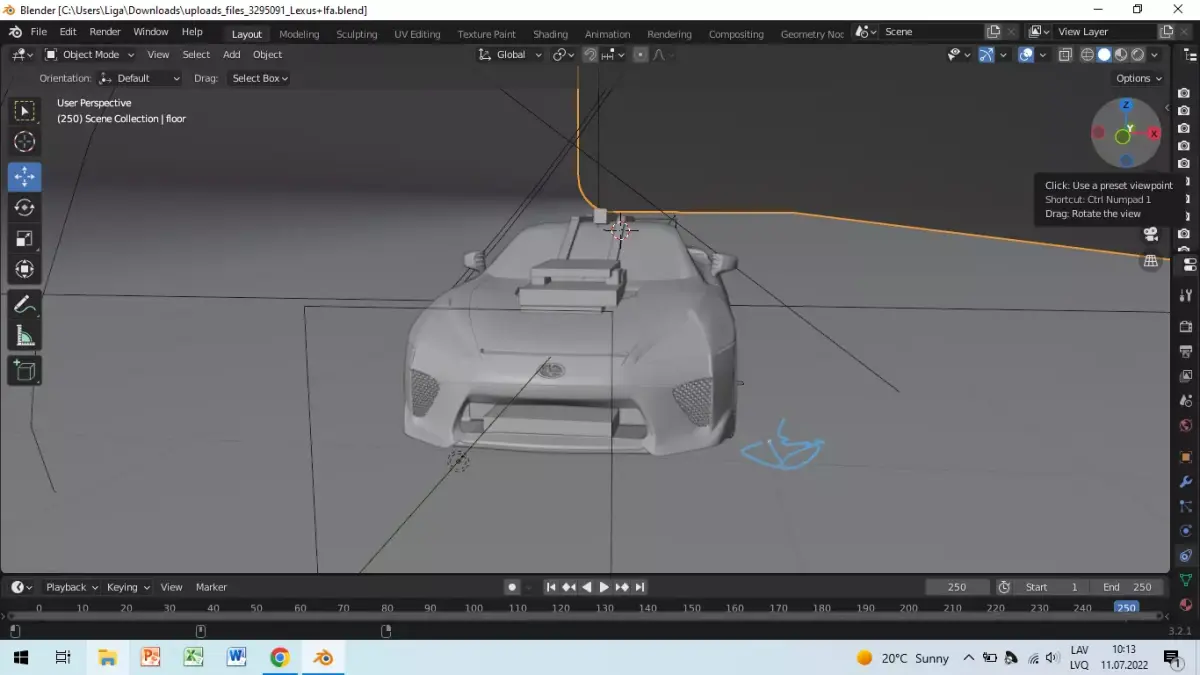Screen dimensions: 1200x675
Task: Open shading options dropdown arrow
Action: click(1155, 55)
